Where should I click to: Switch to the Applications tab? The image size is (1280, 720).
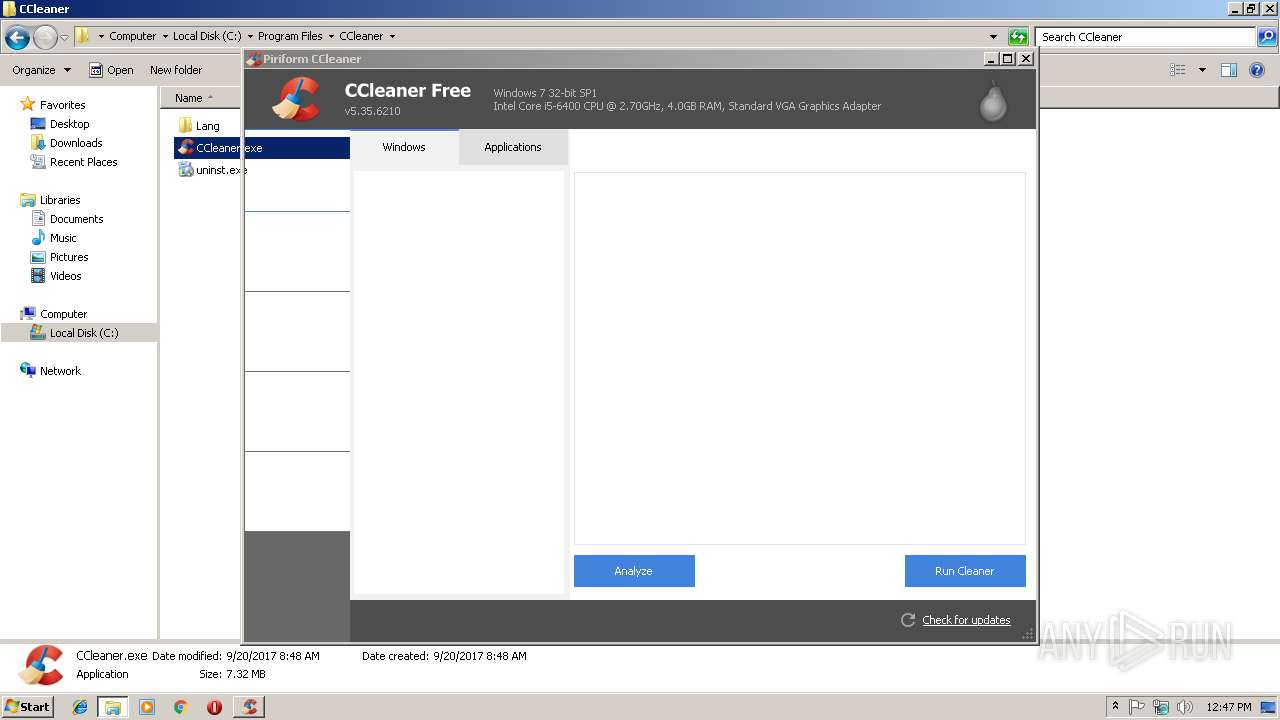(x=513, y=147)
